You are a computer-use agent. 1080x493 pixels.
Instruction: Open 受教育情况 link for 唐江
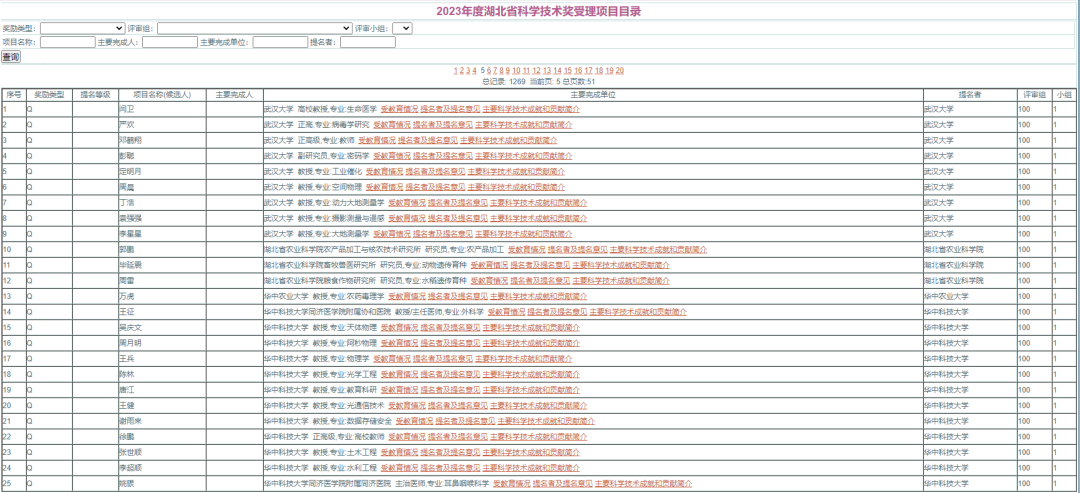coord(399,390)
